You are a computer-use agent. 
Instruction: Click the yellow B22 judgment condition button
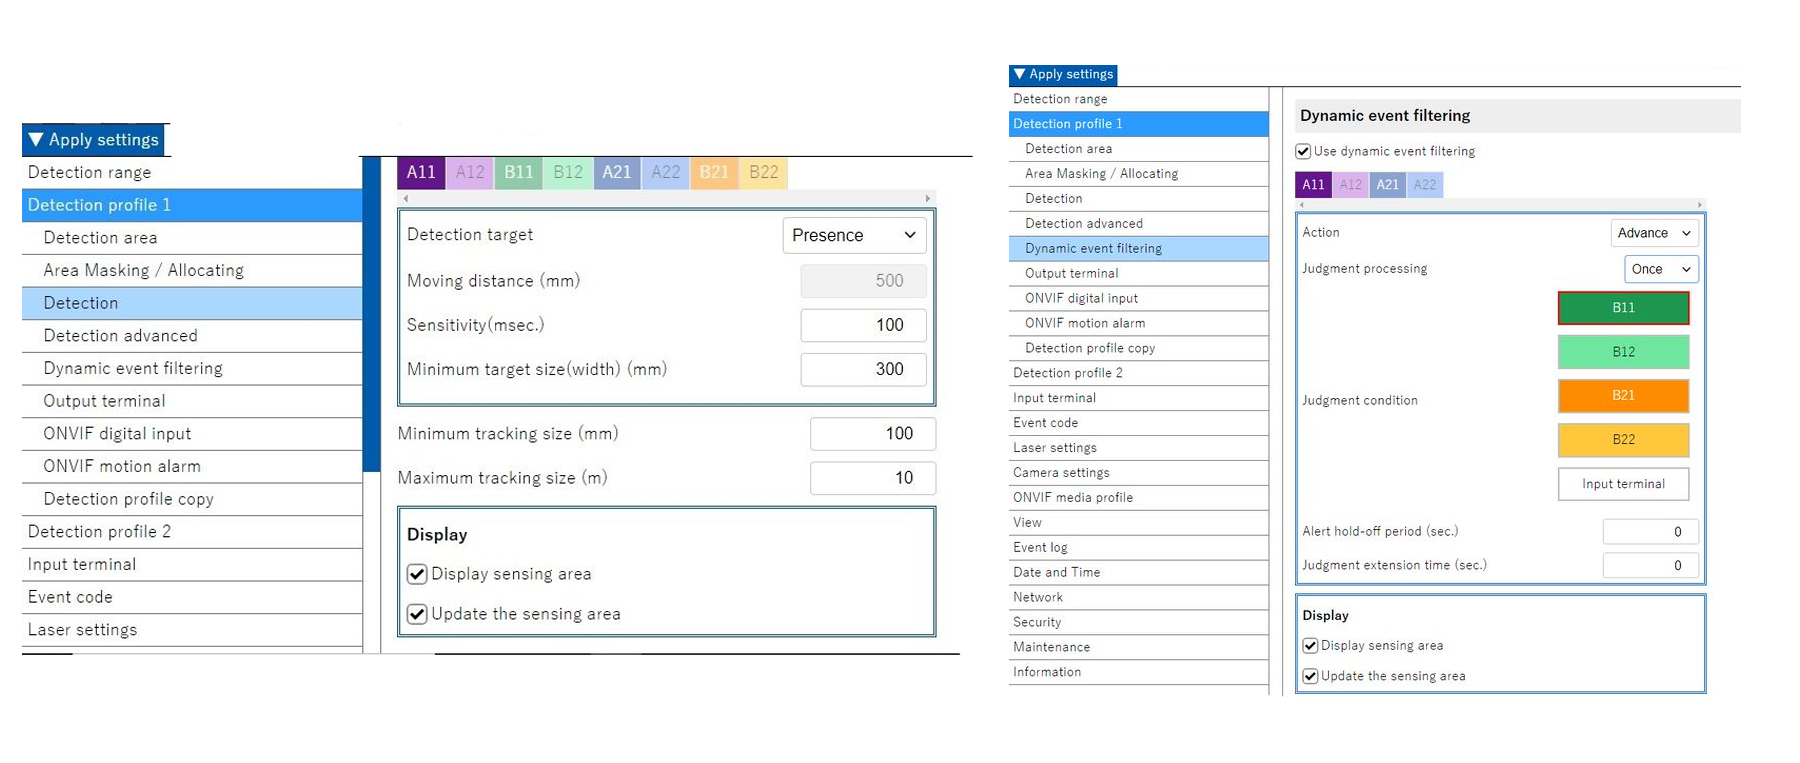[1622, 440]
